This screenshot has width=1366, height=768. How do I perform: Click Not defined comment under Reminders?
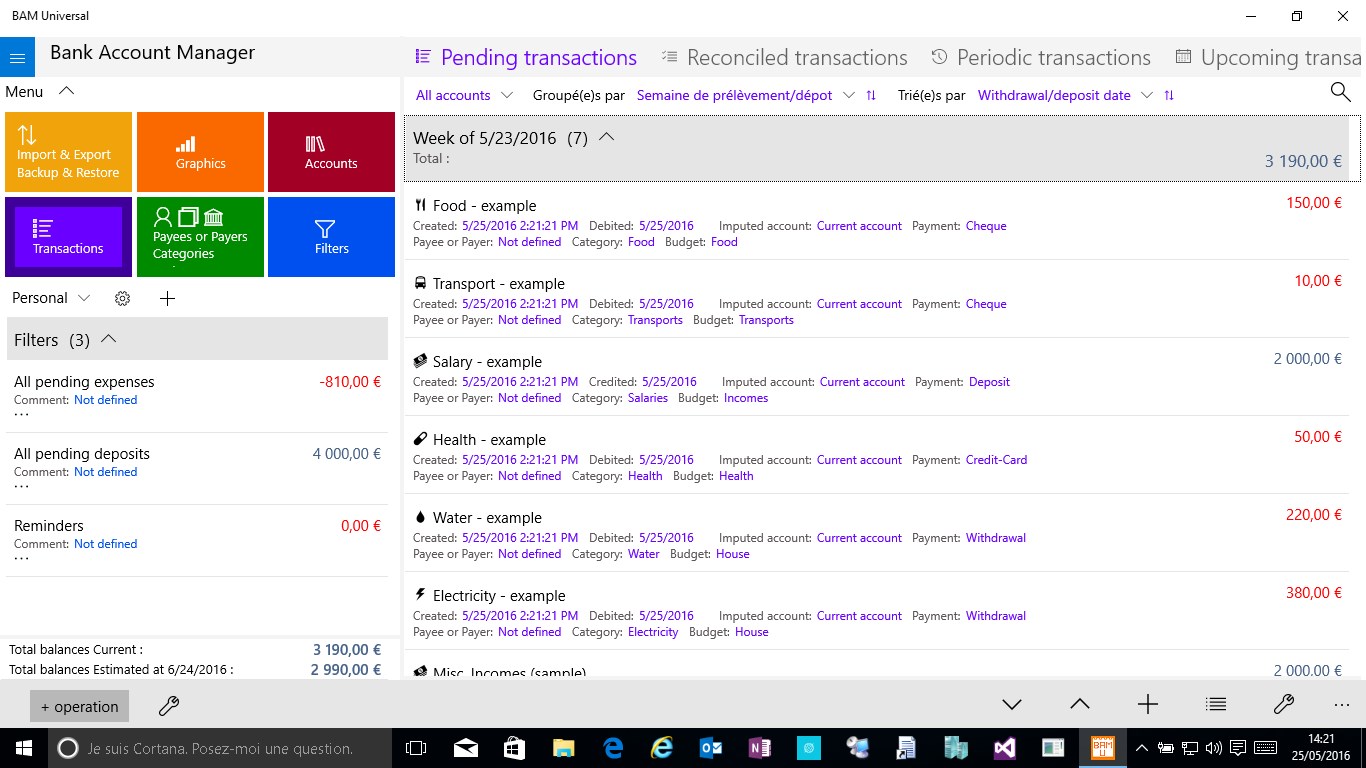click(105, 544)
